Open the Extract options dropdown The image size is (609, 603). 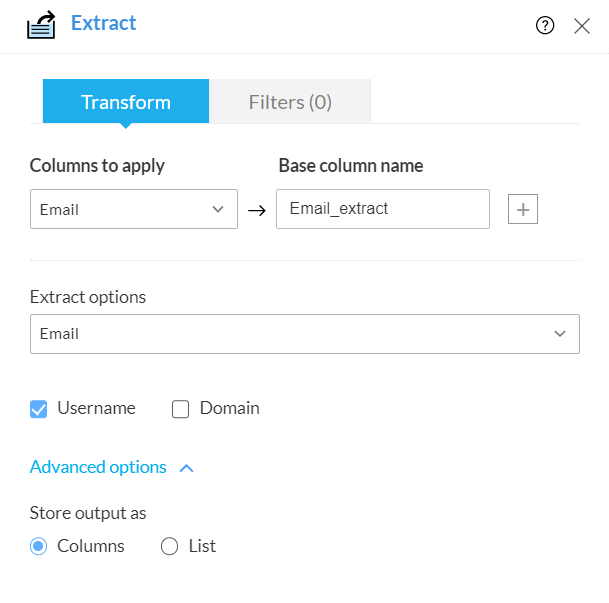click(305, 334)
